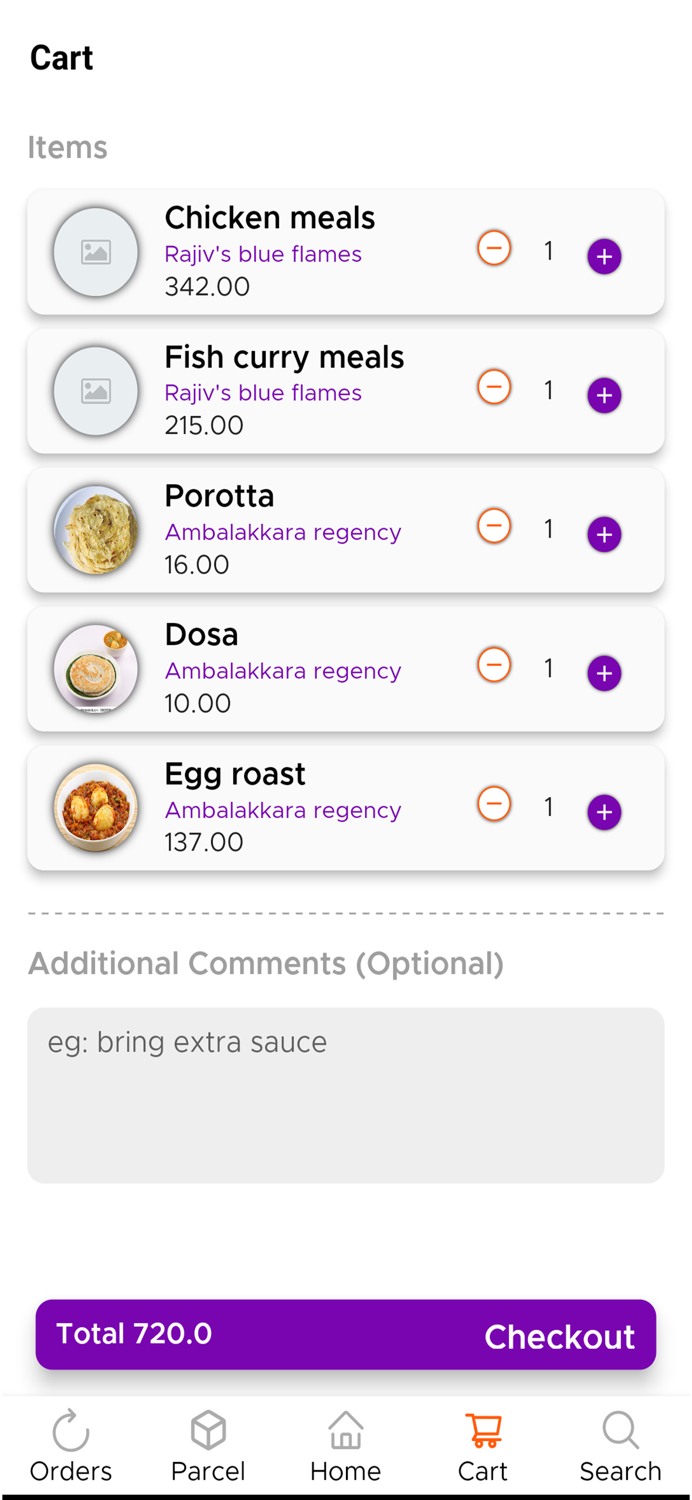Open Rajiv's blue flames restaurant link

pyautogui.click(x=263, y=255)
